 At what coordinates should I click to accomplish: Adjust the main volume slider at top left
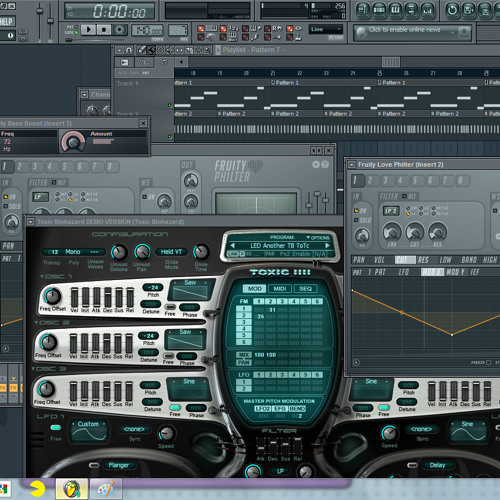click(40, 11)
